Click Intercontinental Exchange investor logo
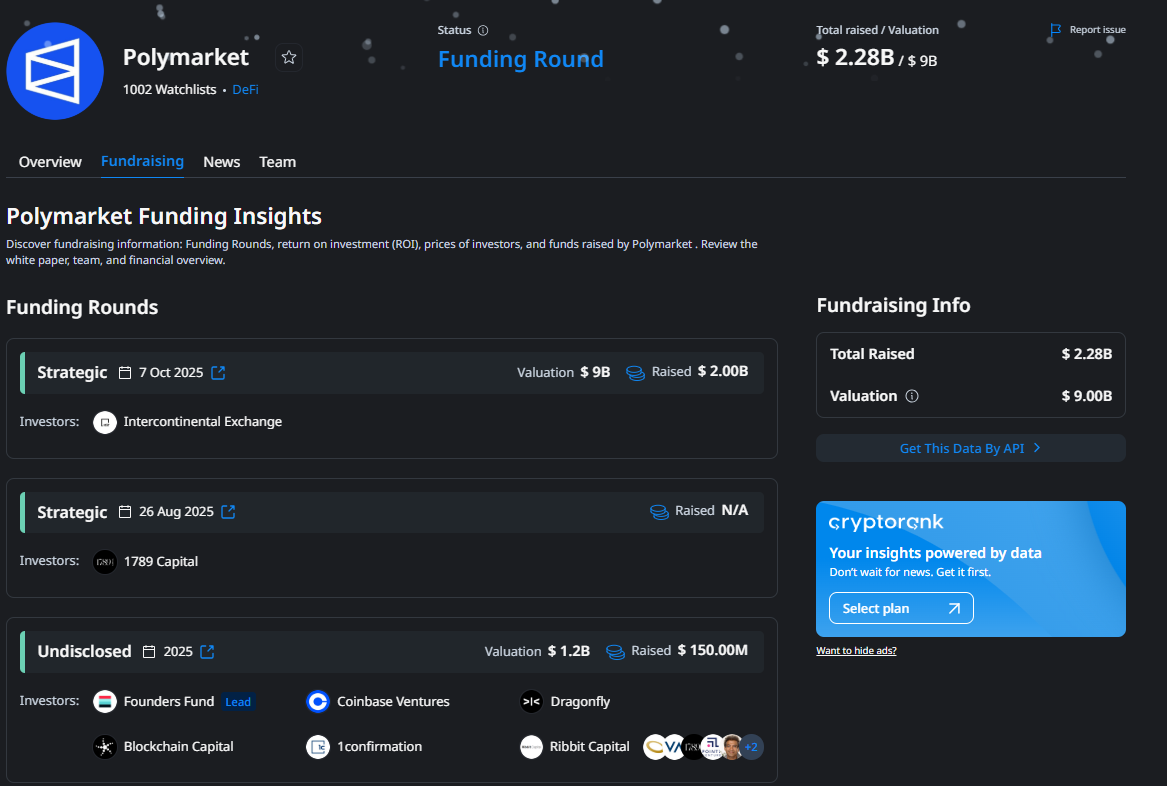Viewport: 1167px width, 786px height. pyautogui.click(x=105, y=422)
